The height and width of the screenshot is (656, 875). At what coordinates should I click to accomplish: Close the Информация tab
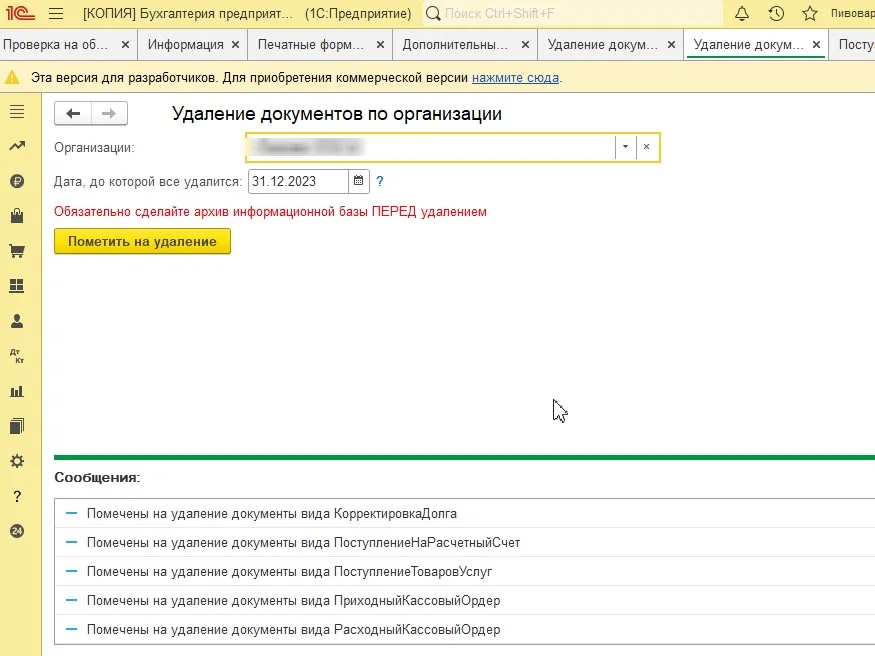pos(235,45)
